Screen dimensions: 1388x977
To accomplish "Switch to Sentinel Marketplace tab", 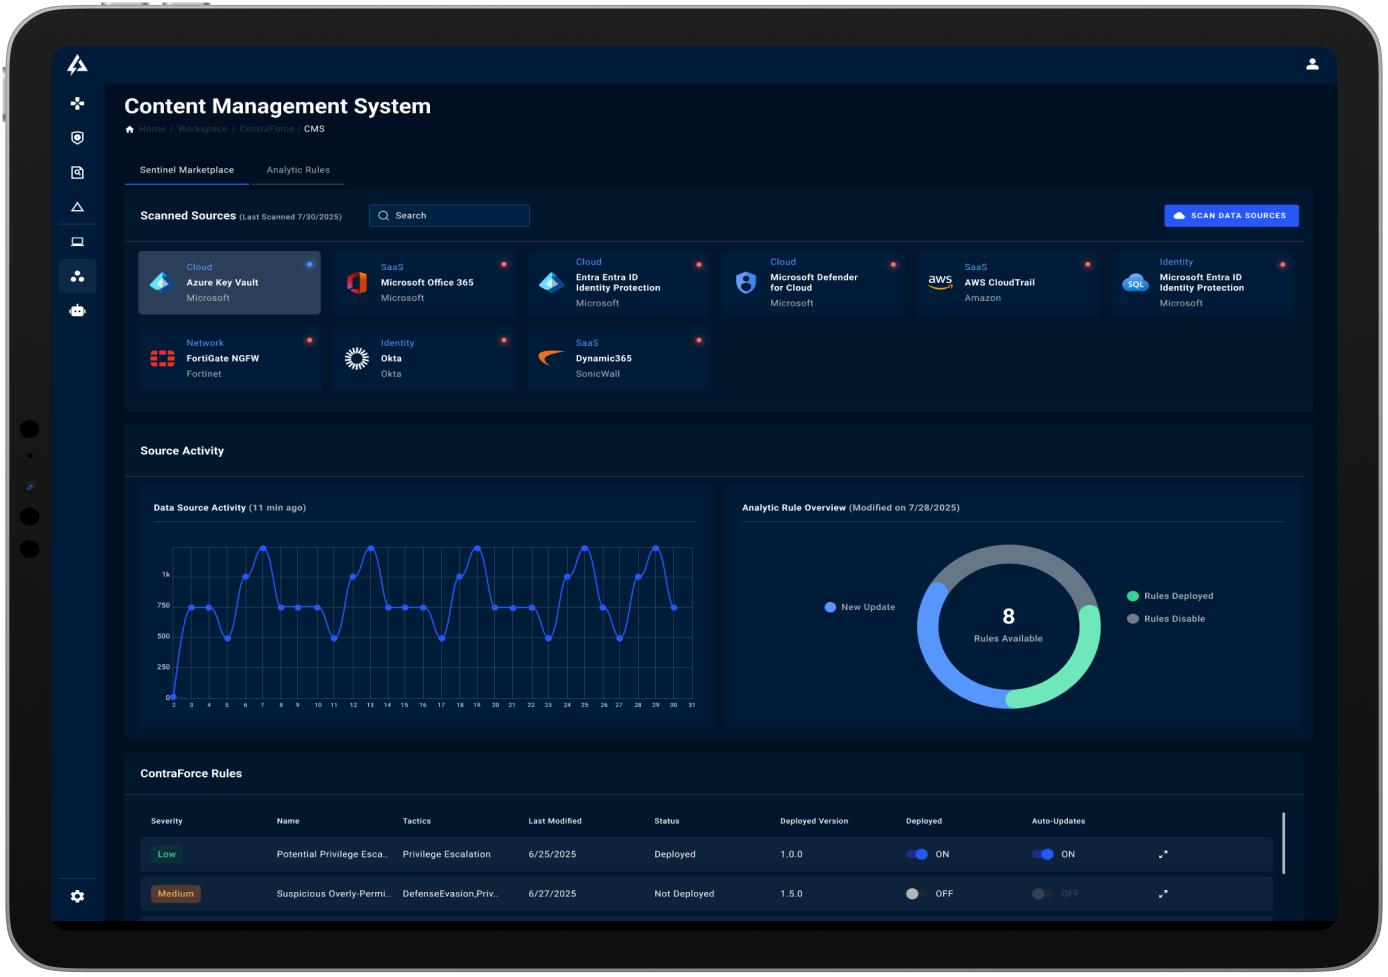I will [187, 170].
